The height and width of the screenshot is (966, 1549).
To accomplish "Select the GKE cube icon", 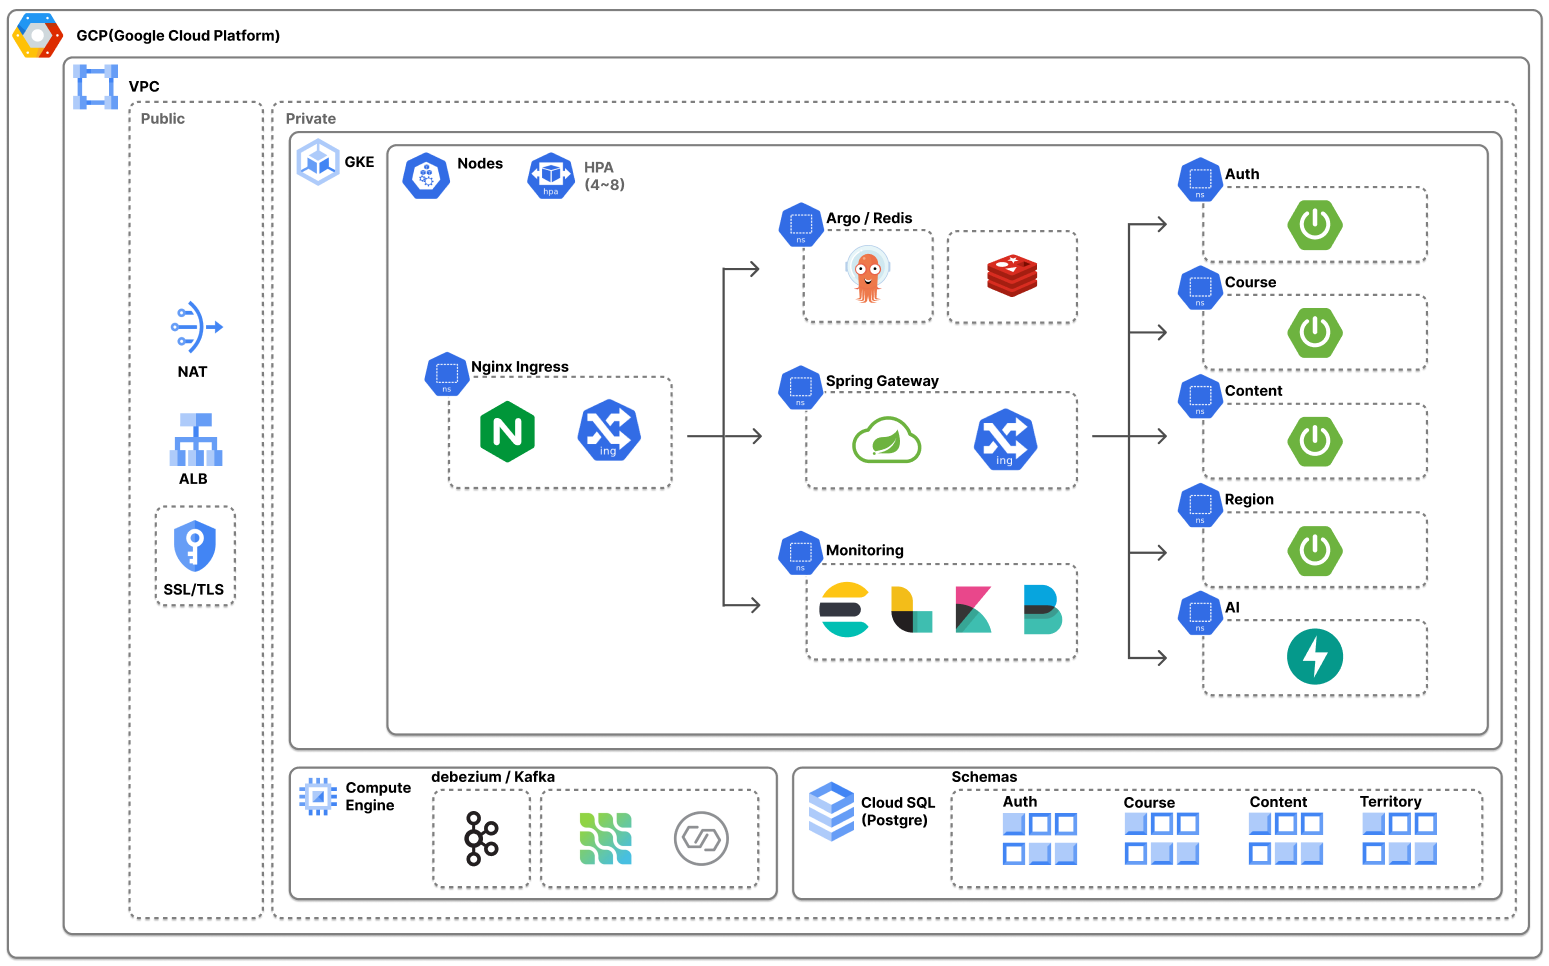I will tap(318, 162).
